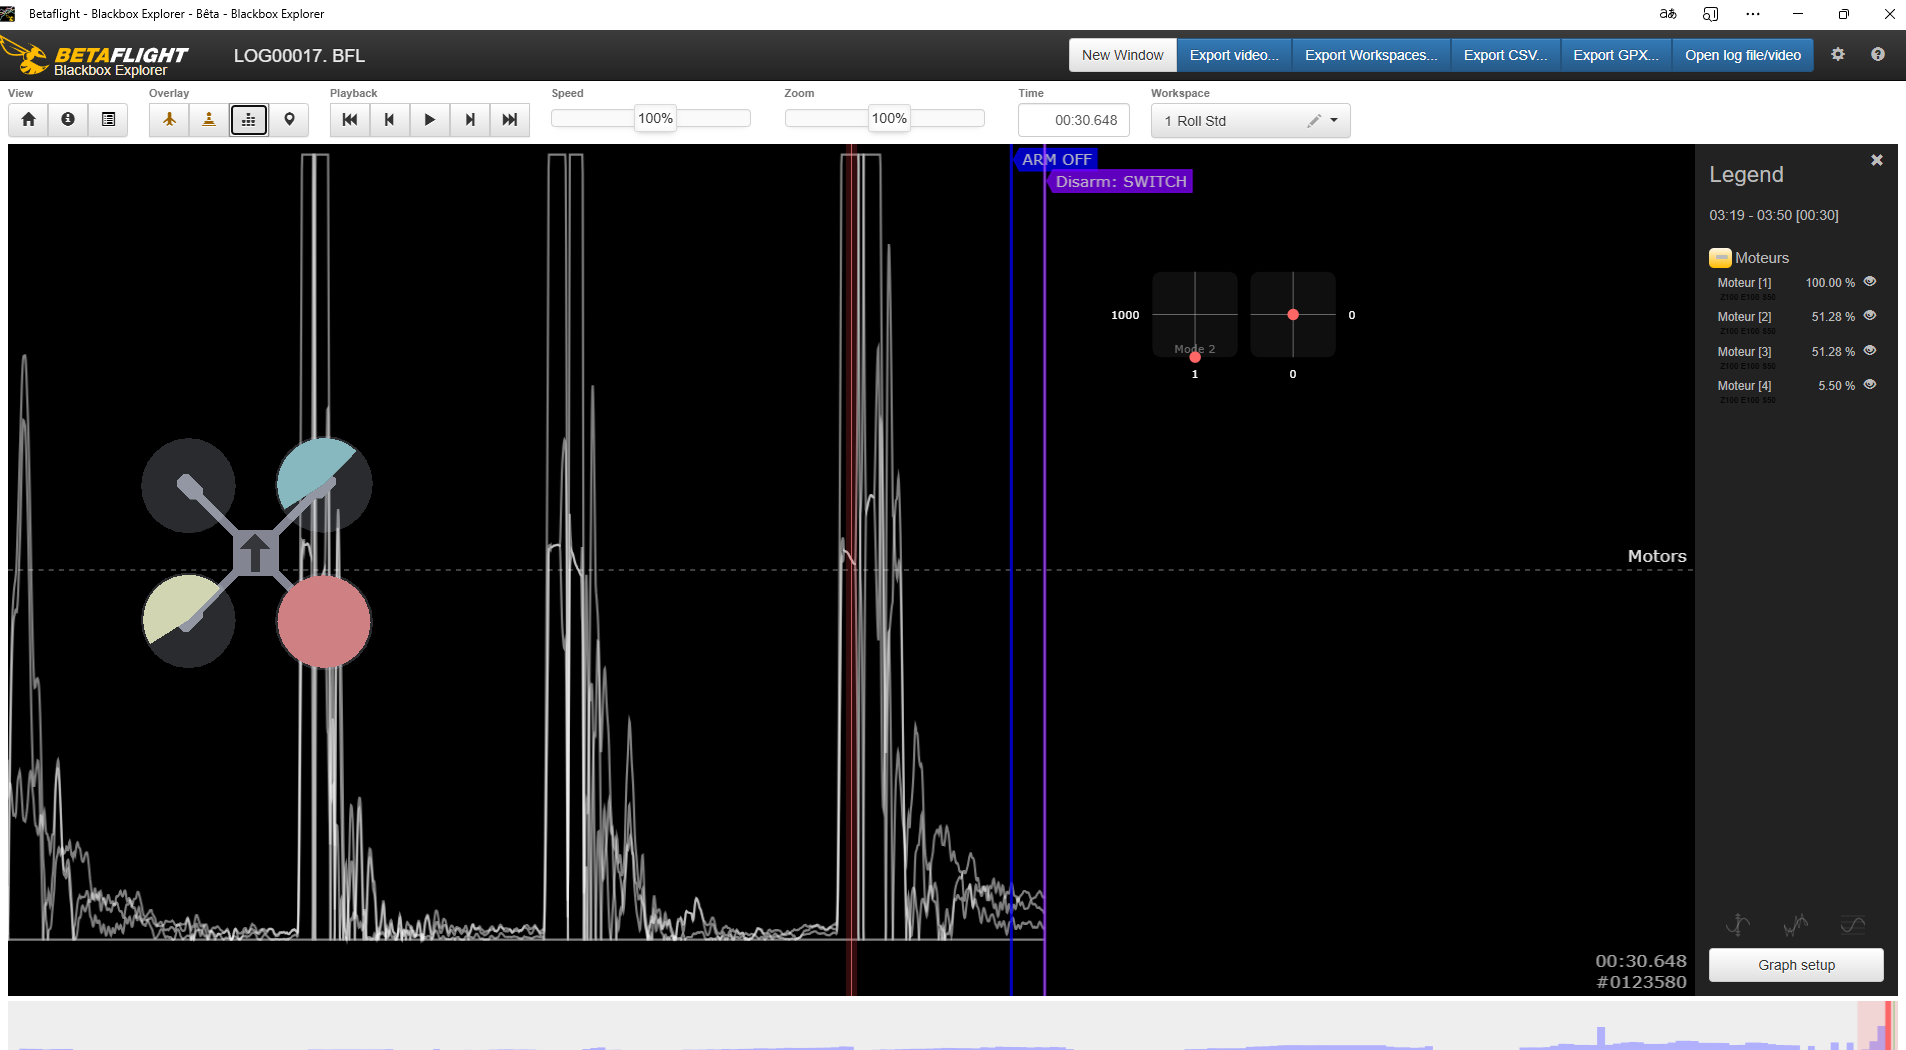Open settings with the gear icon
The image size is (1906, 1050).
(1837, 55)
